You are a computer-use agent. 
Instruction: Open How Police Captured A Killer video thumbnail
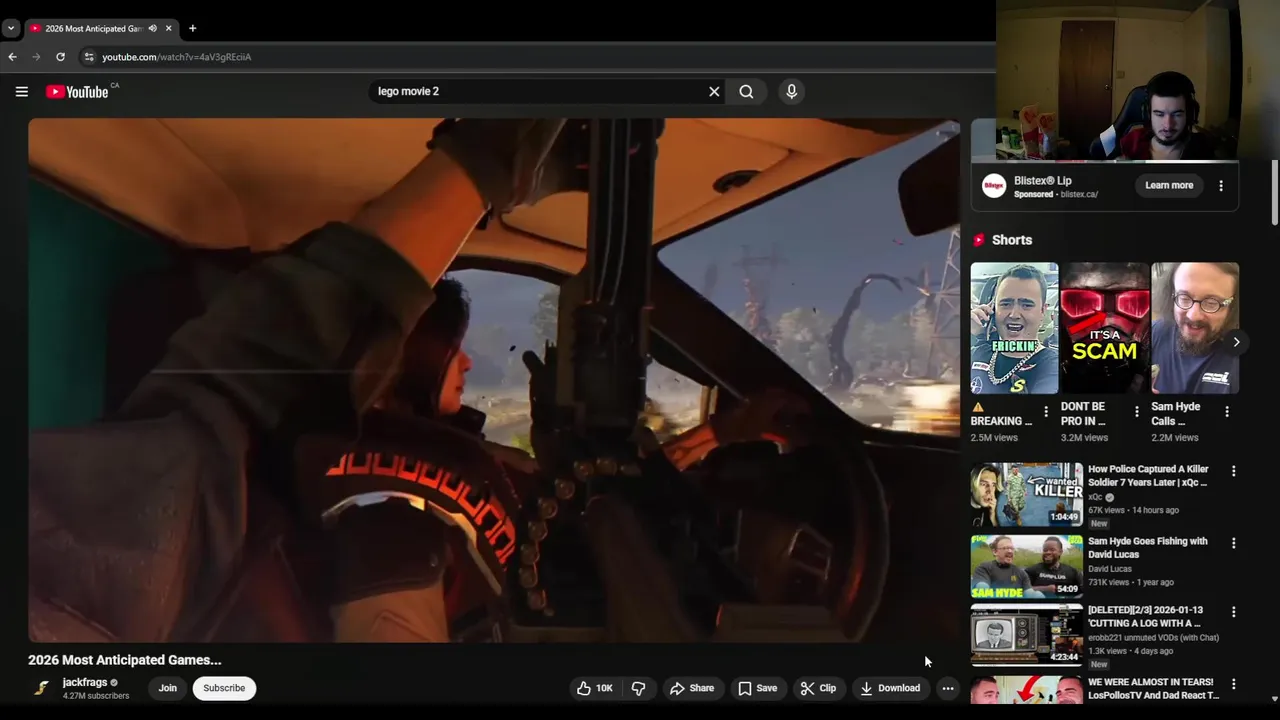(1027, 494)
